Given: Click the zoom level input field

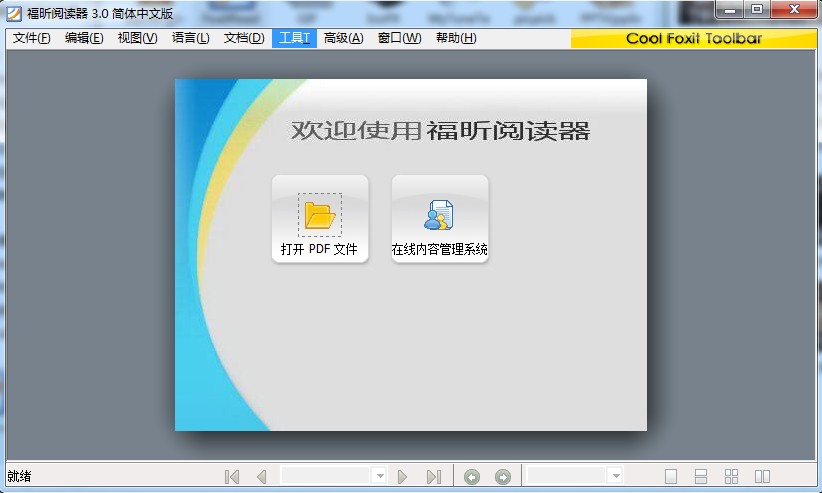Looking at the screenshot, I should click(x=567, y=476).
